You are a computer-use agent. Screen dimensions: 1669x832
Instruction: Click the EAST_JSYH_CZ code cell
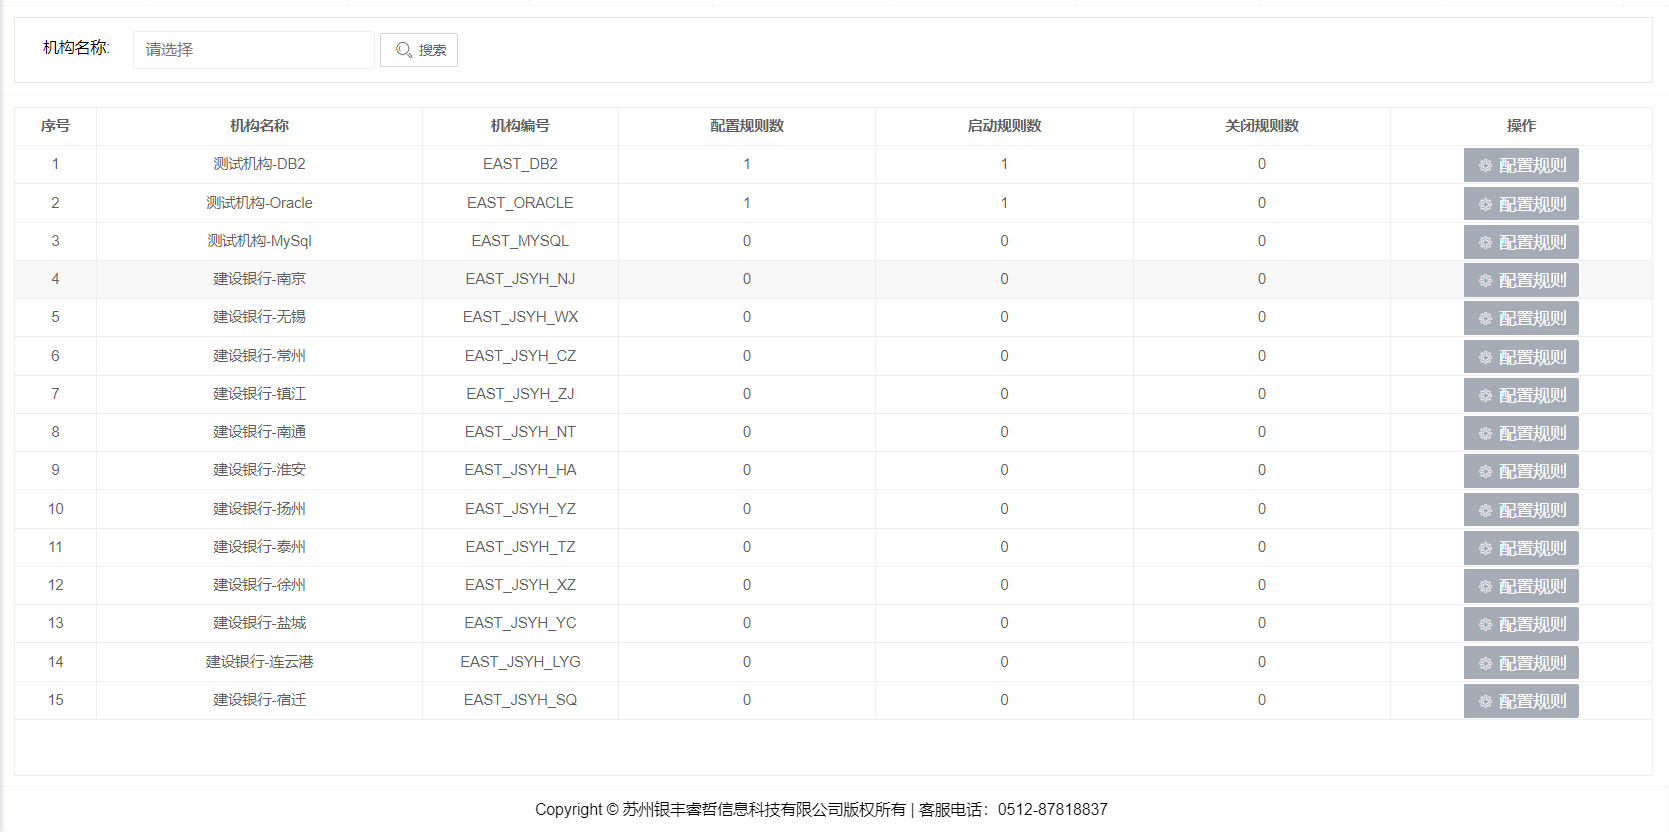520,356
